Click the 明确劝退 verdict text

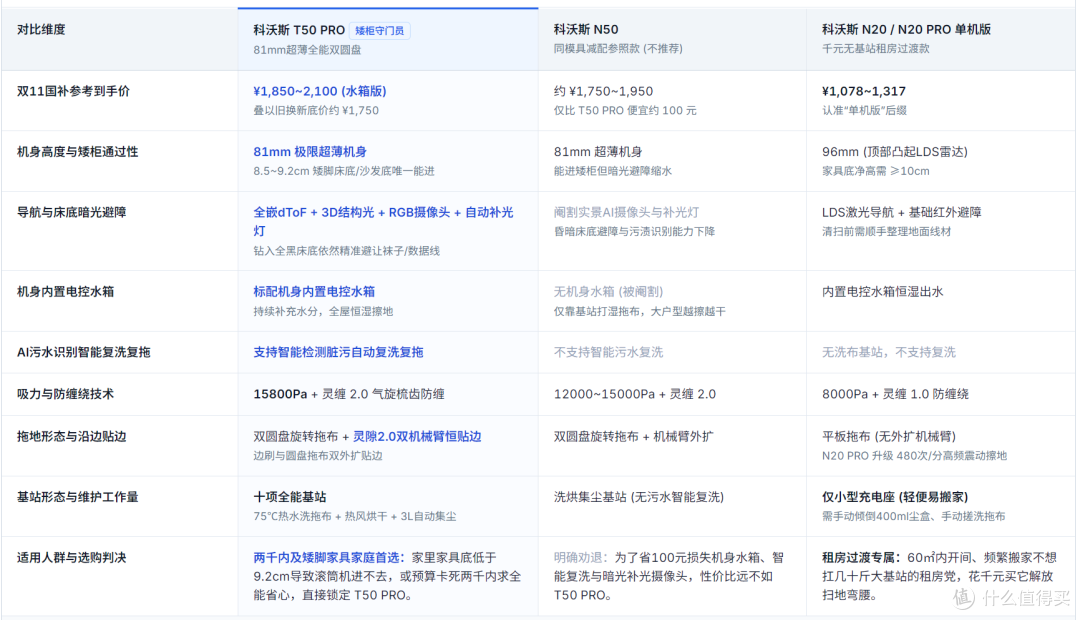click(579, 557)
